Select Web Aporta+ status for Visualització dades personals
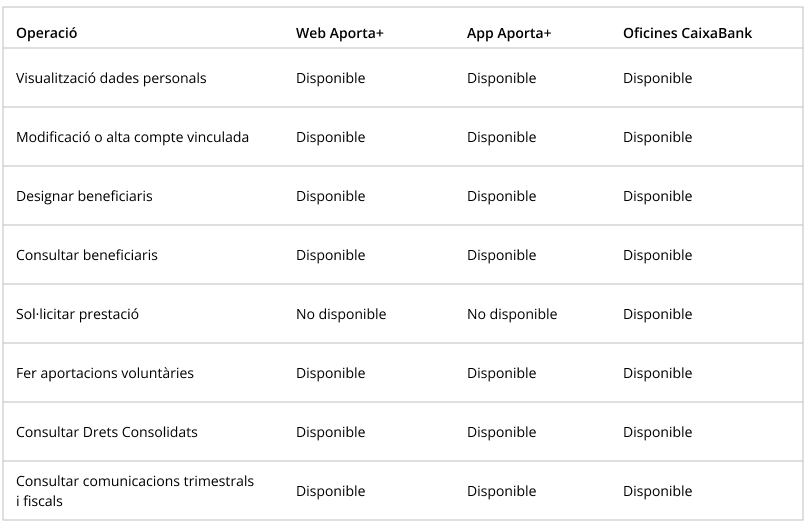Viewport: 809px width, 526px height. pos(331,78)
